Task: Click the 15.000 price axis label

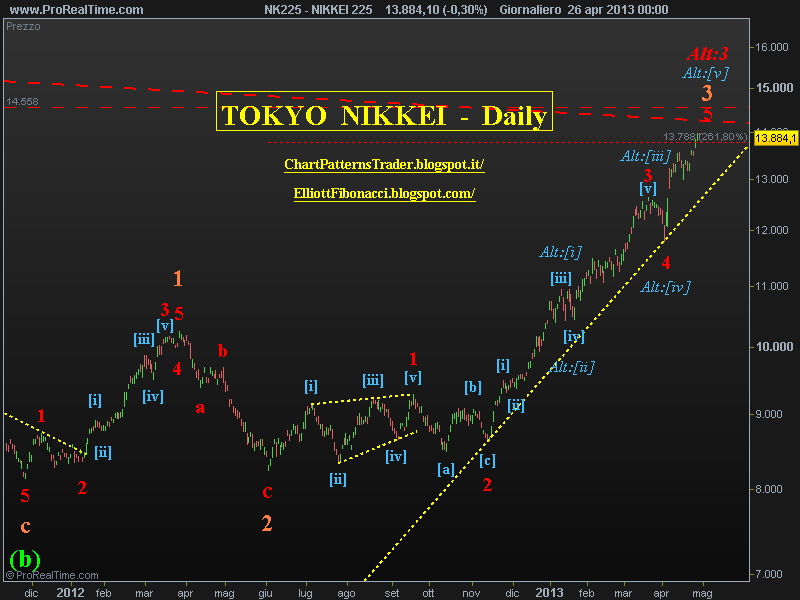Action: coord(774,88)
